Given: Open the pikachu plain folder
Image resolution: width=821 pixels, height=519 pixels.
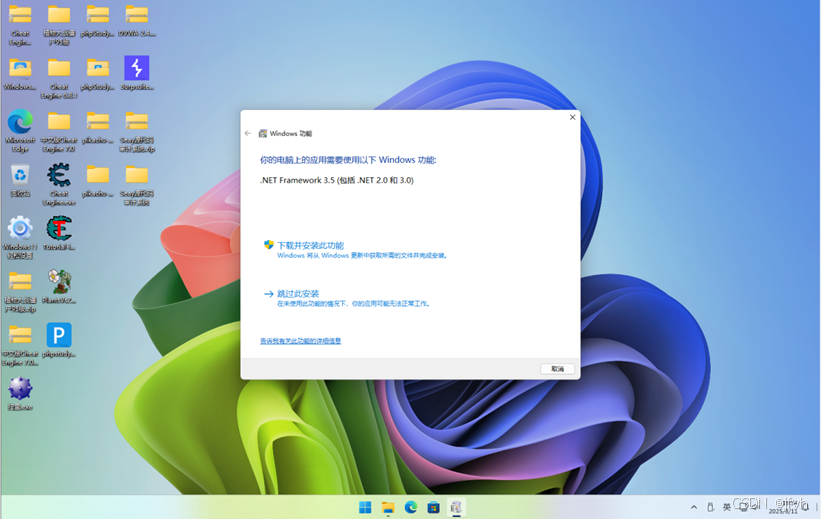Looking at the screenshot, I should tap(97, 181).
